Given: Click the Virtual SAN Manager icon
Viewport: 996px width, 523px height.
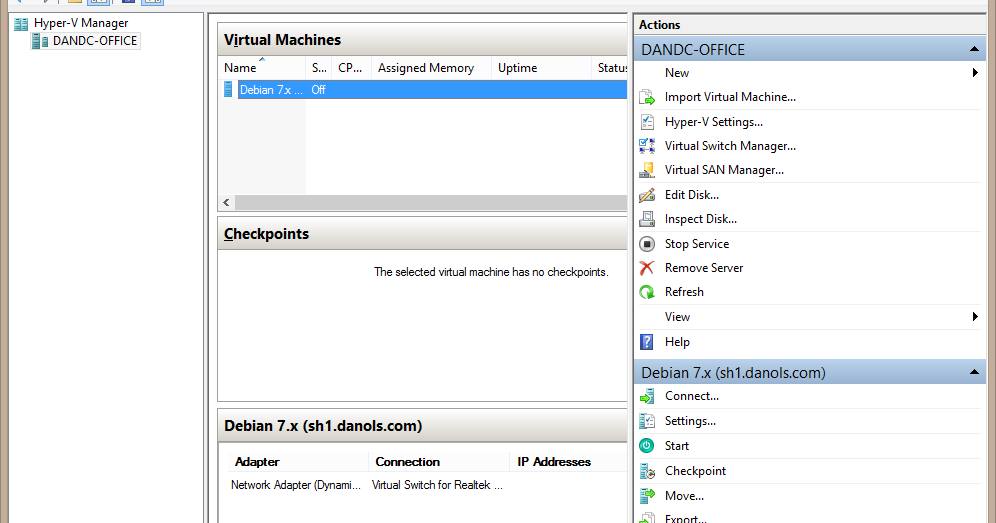Looking at the screenshot, I should tap(647, 170).
